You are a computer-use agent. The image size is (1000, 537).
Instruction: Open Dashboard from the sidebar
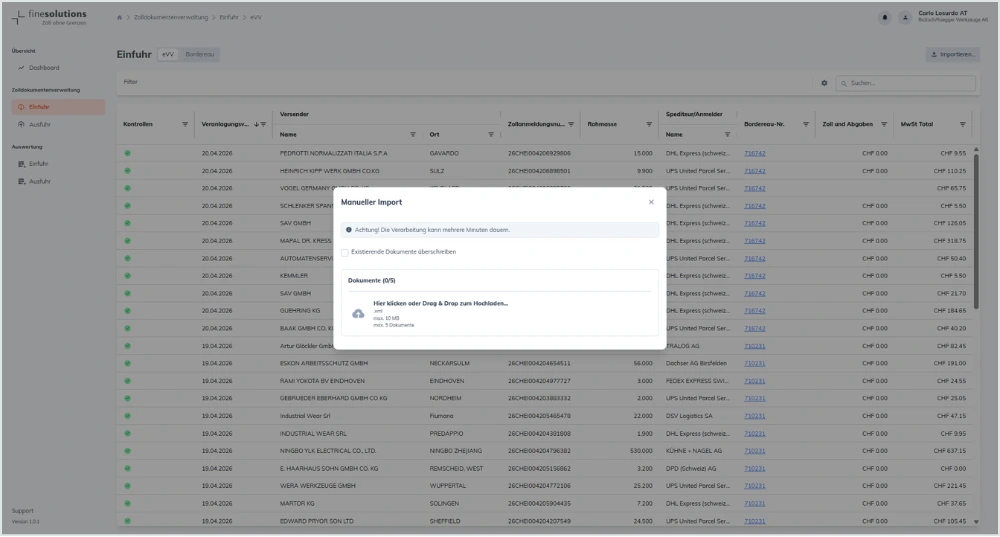pos(44,68)
